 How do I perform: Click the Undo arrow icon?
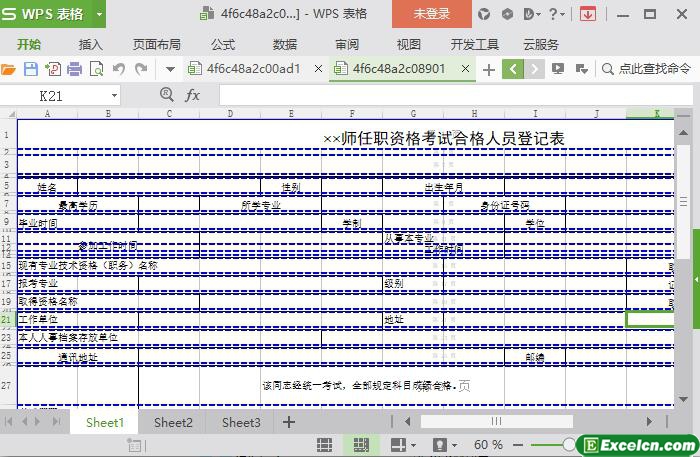[119, 69]
